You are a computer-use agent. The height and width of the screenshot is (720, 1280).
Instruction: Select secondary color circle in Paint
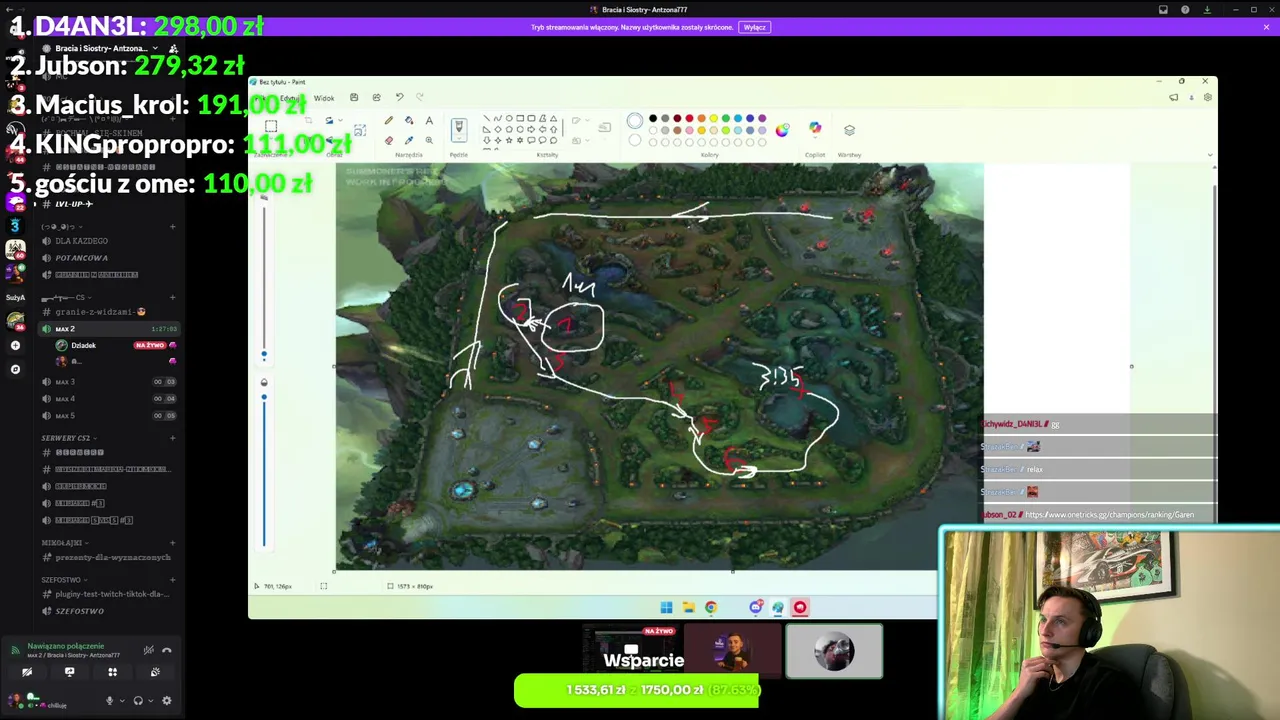(635, 140)
